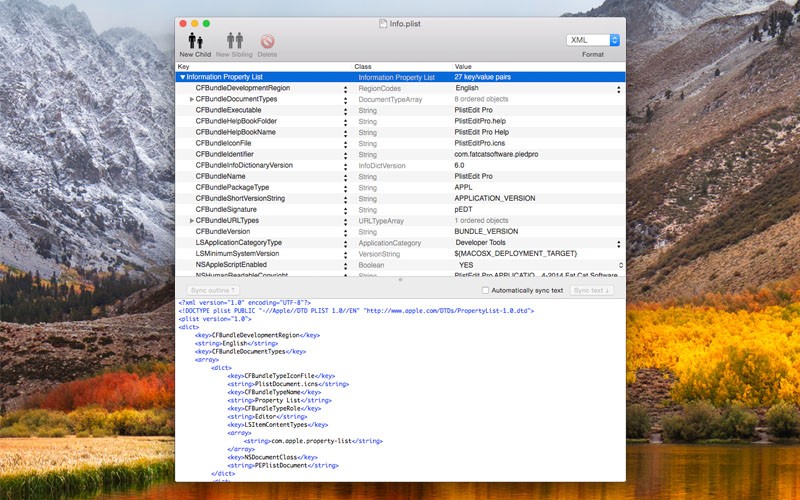Image resolution: width=800 pixels, height=500 pixels.
Task: Click the New Sibling toolbar icon
Action: (x=235, y=41)
